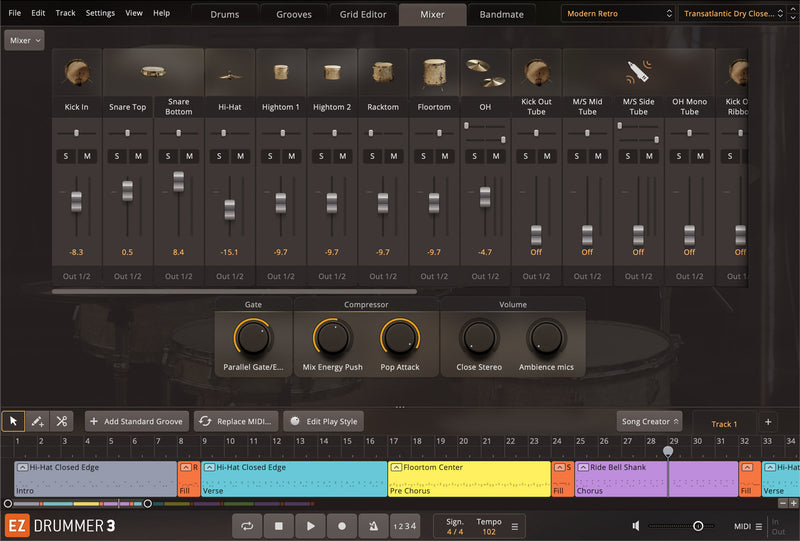This screenshot has height=541, width=800.
Task: Solo the Kick In channel
Action: point(66,156)
